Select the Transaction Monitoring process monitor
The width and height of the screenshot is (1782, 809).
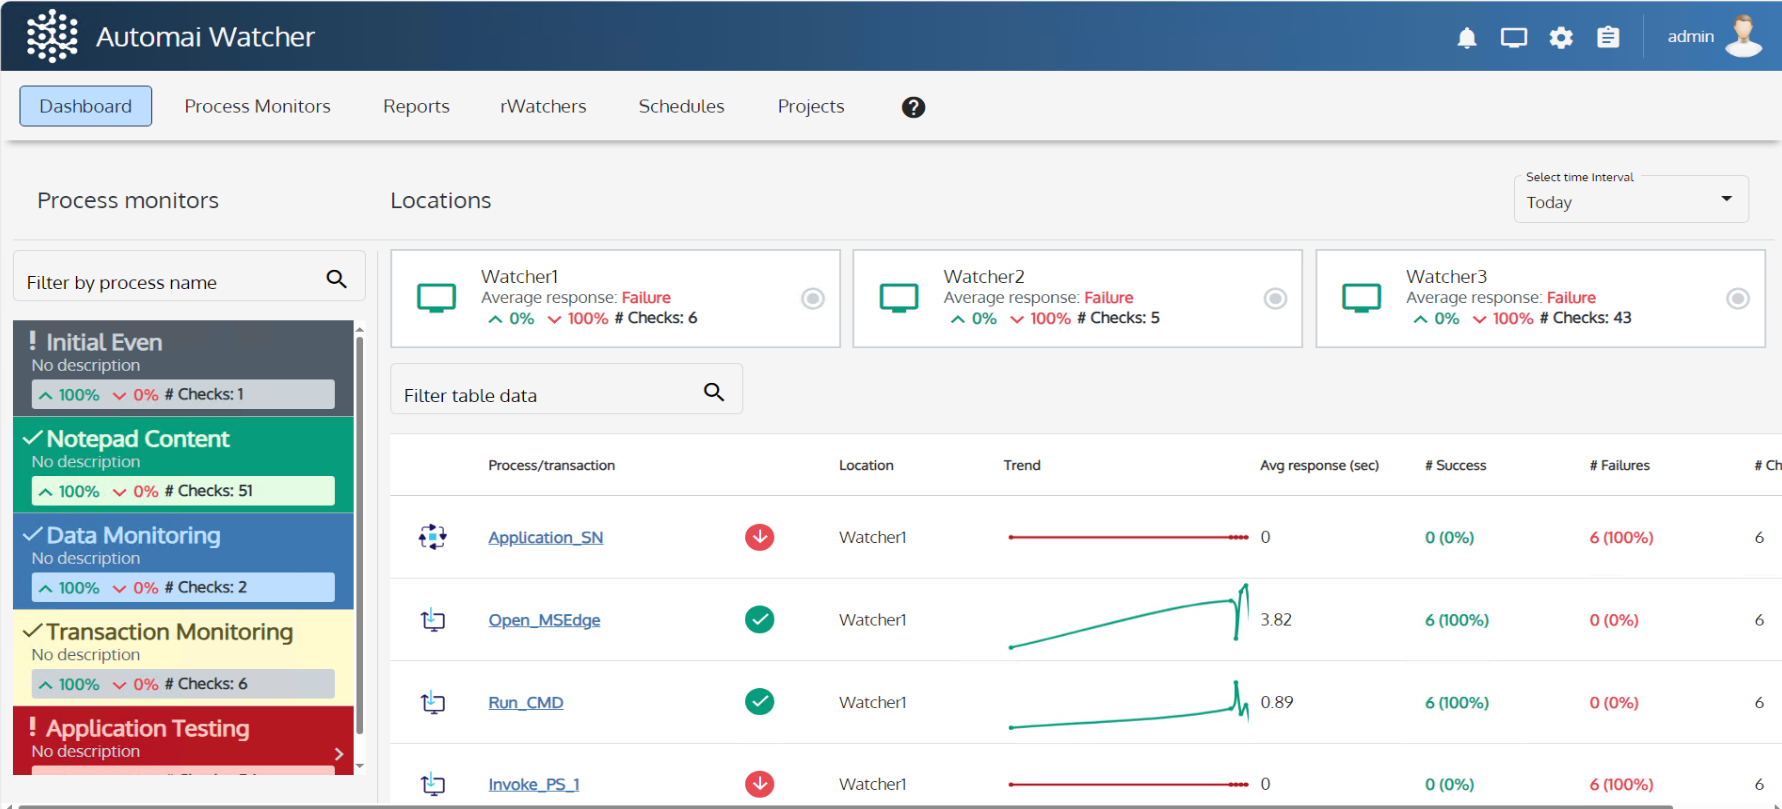tap(183, 658)
